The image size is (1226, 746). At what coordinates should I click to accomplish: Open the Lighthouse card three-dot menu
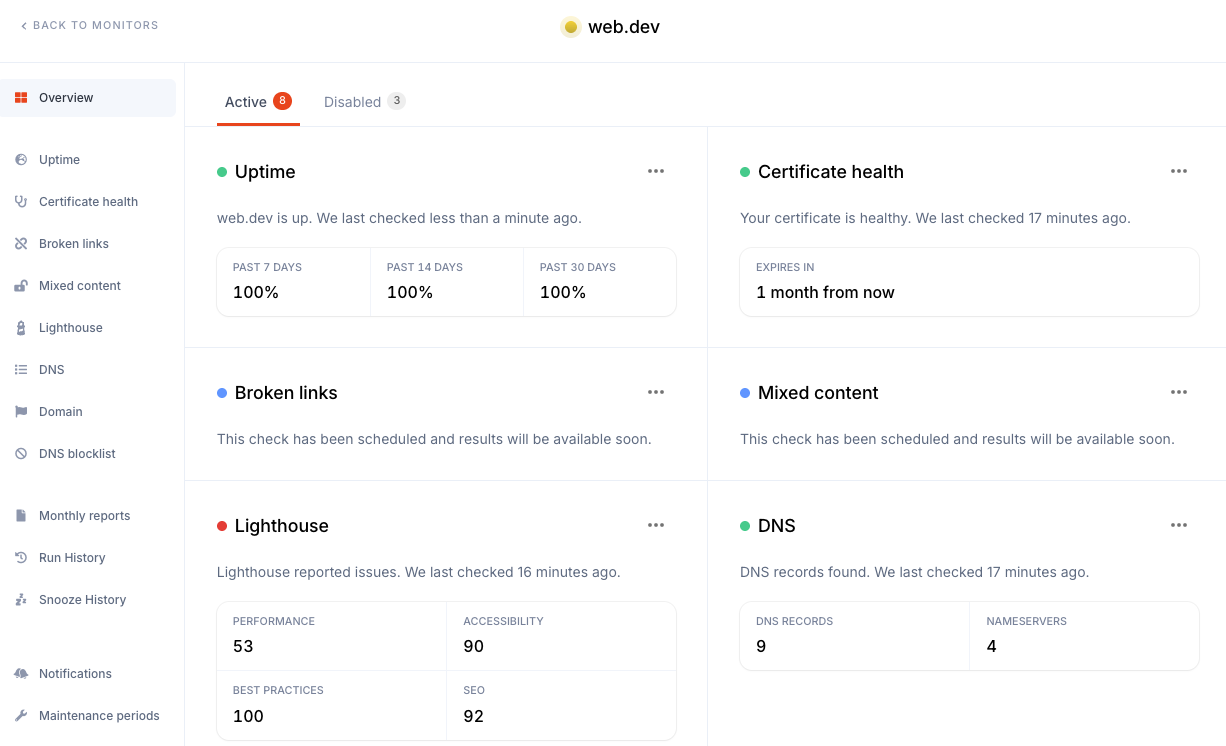pos(656,525)
